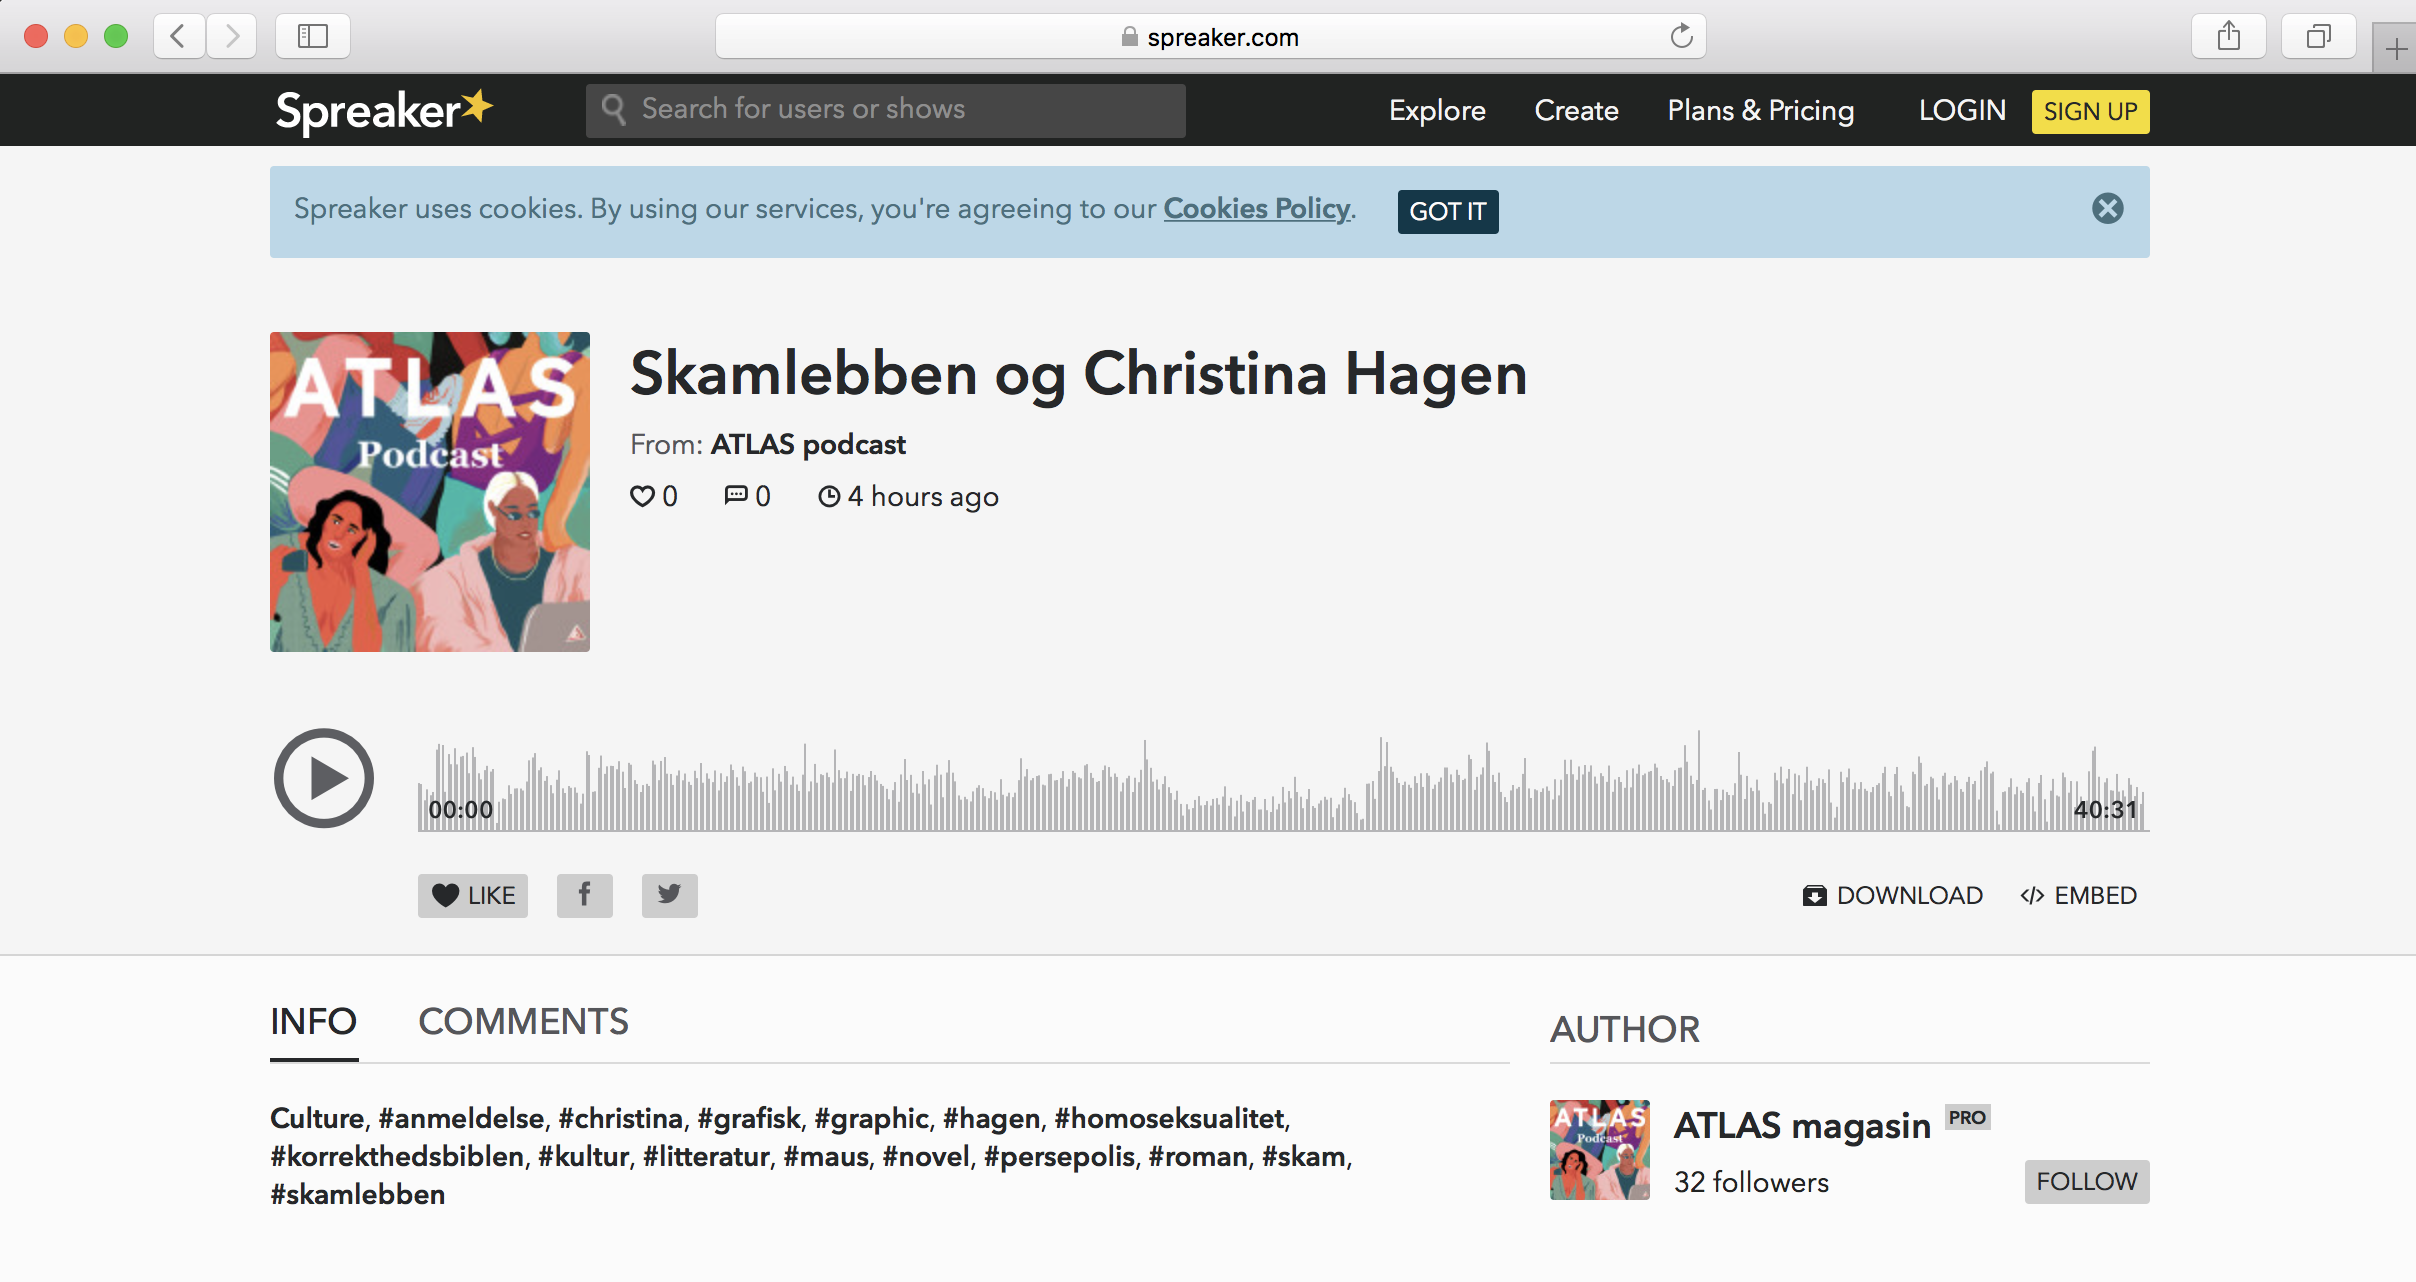2416x1282 pixels.
Task: Reload the page
Action: (1682, 36)
